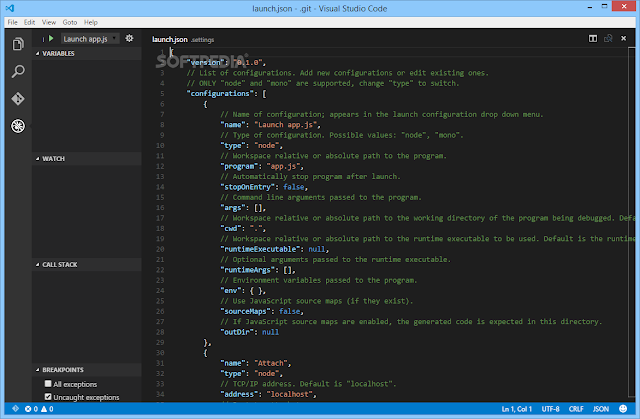The image size is (640, 419).
Task: Change the UTF-8 file encoding
Action: (x=550, y=409)
